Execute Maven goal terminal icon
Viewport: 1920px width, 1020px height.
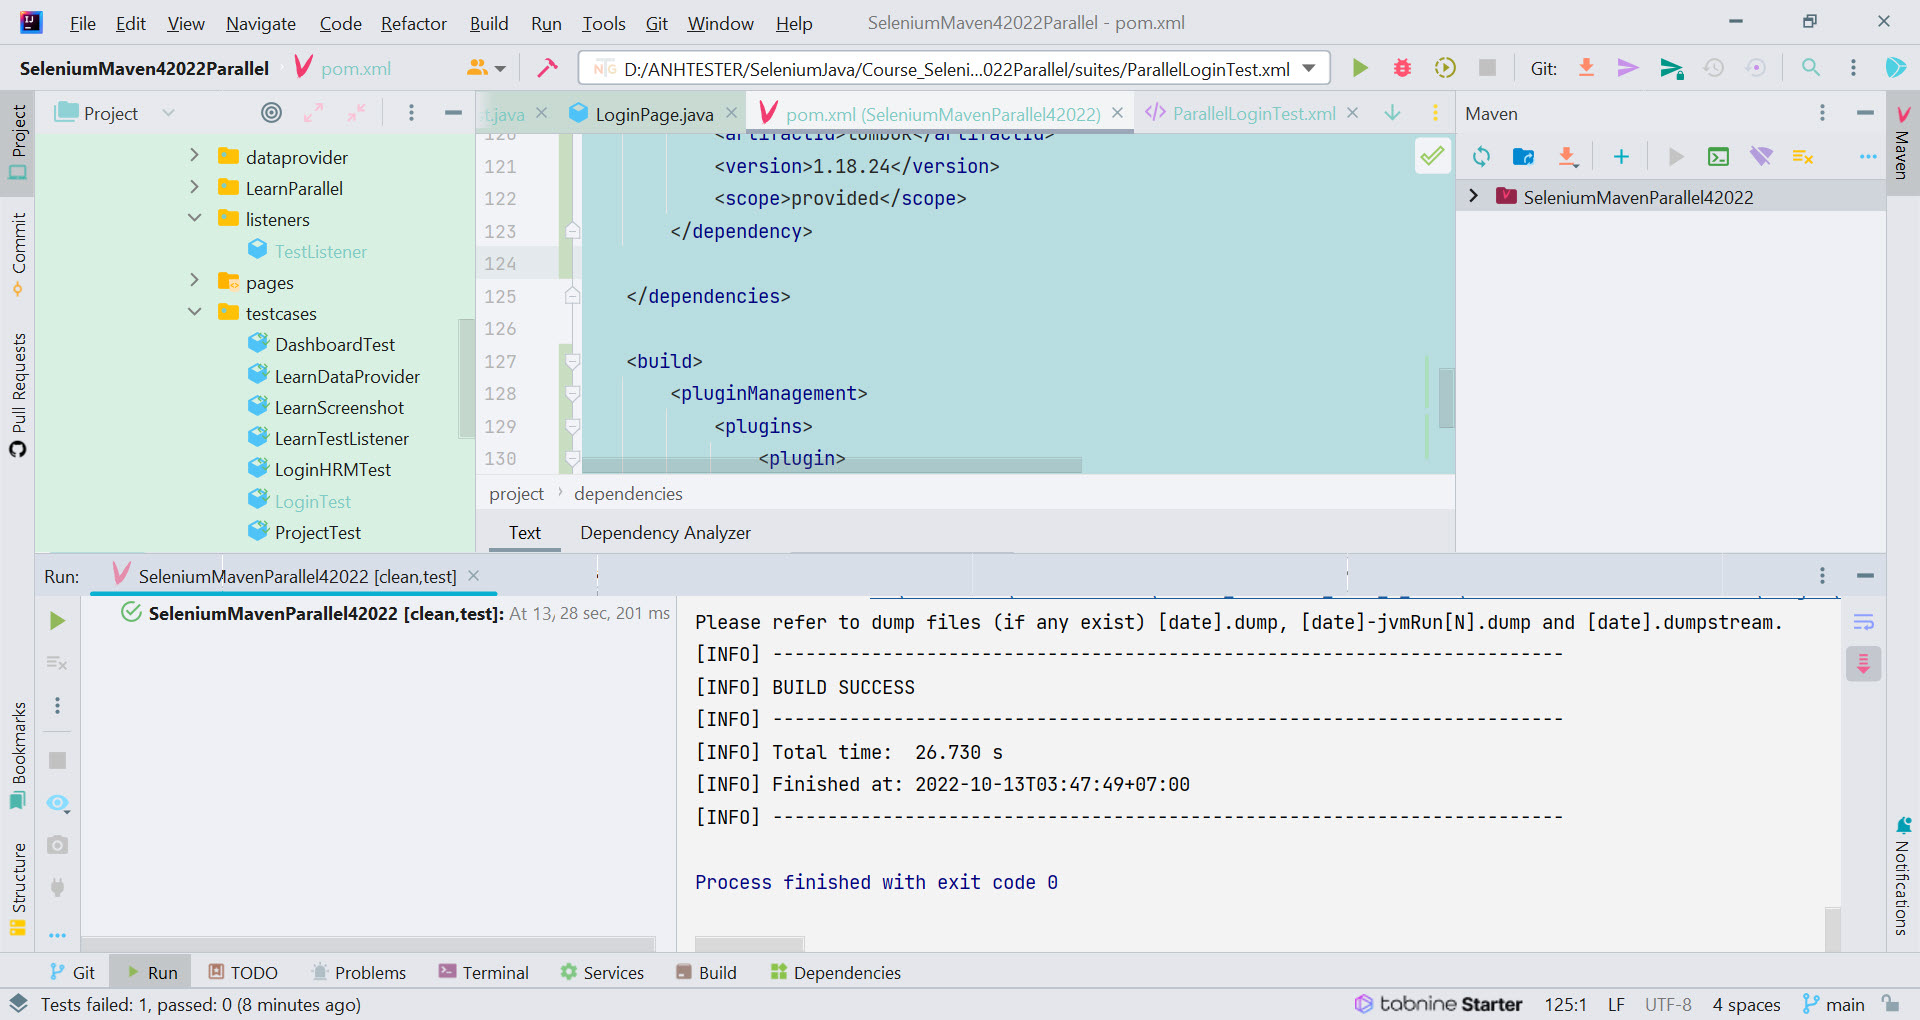tap(1718, 157)
